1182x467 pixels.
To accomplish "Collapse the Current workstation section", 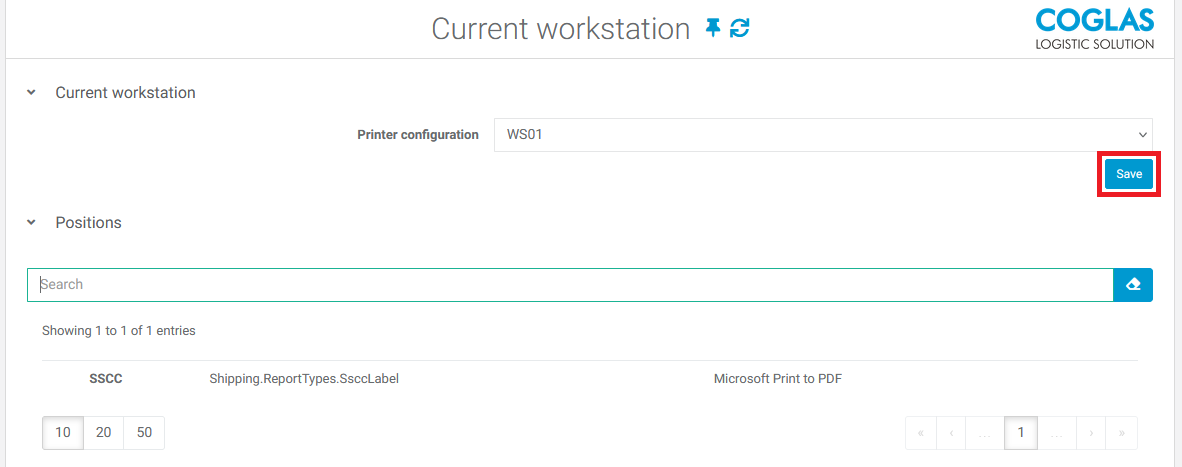I will tap(31, 93).
